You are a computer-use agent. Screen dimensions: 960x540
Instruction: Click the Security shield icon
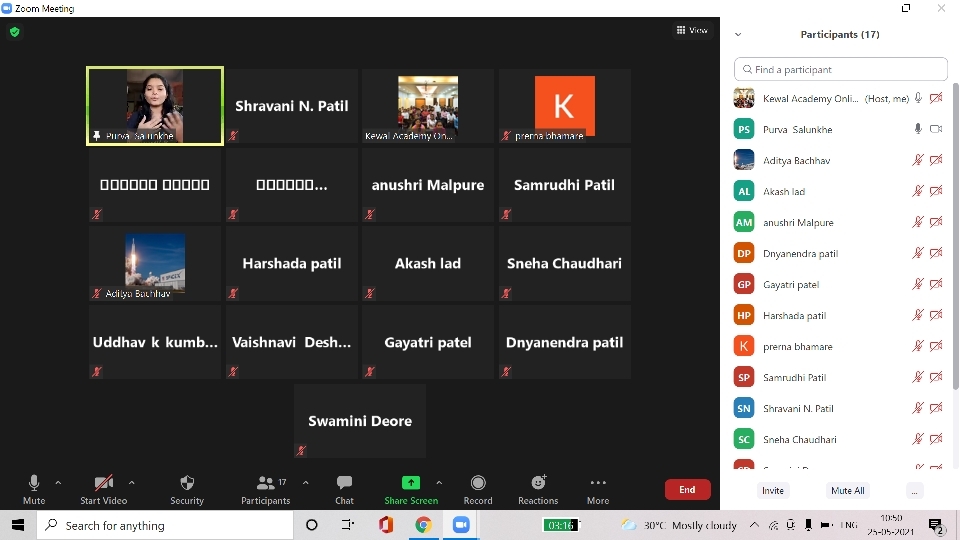click(187, 484)
